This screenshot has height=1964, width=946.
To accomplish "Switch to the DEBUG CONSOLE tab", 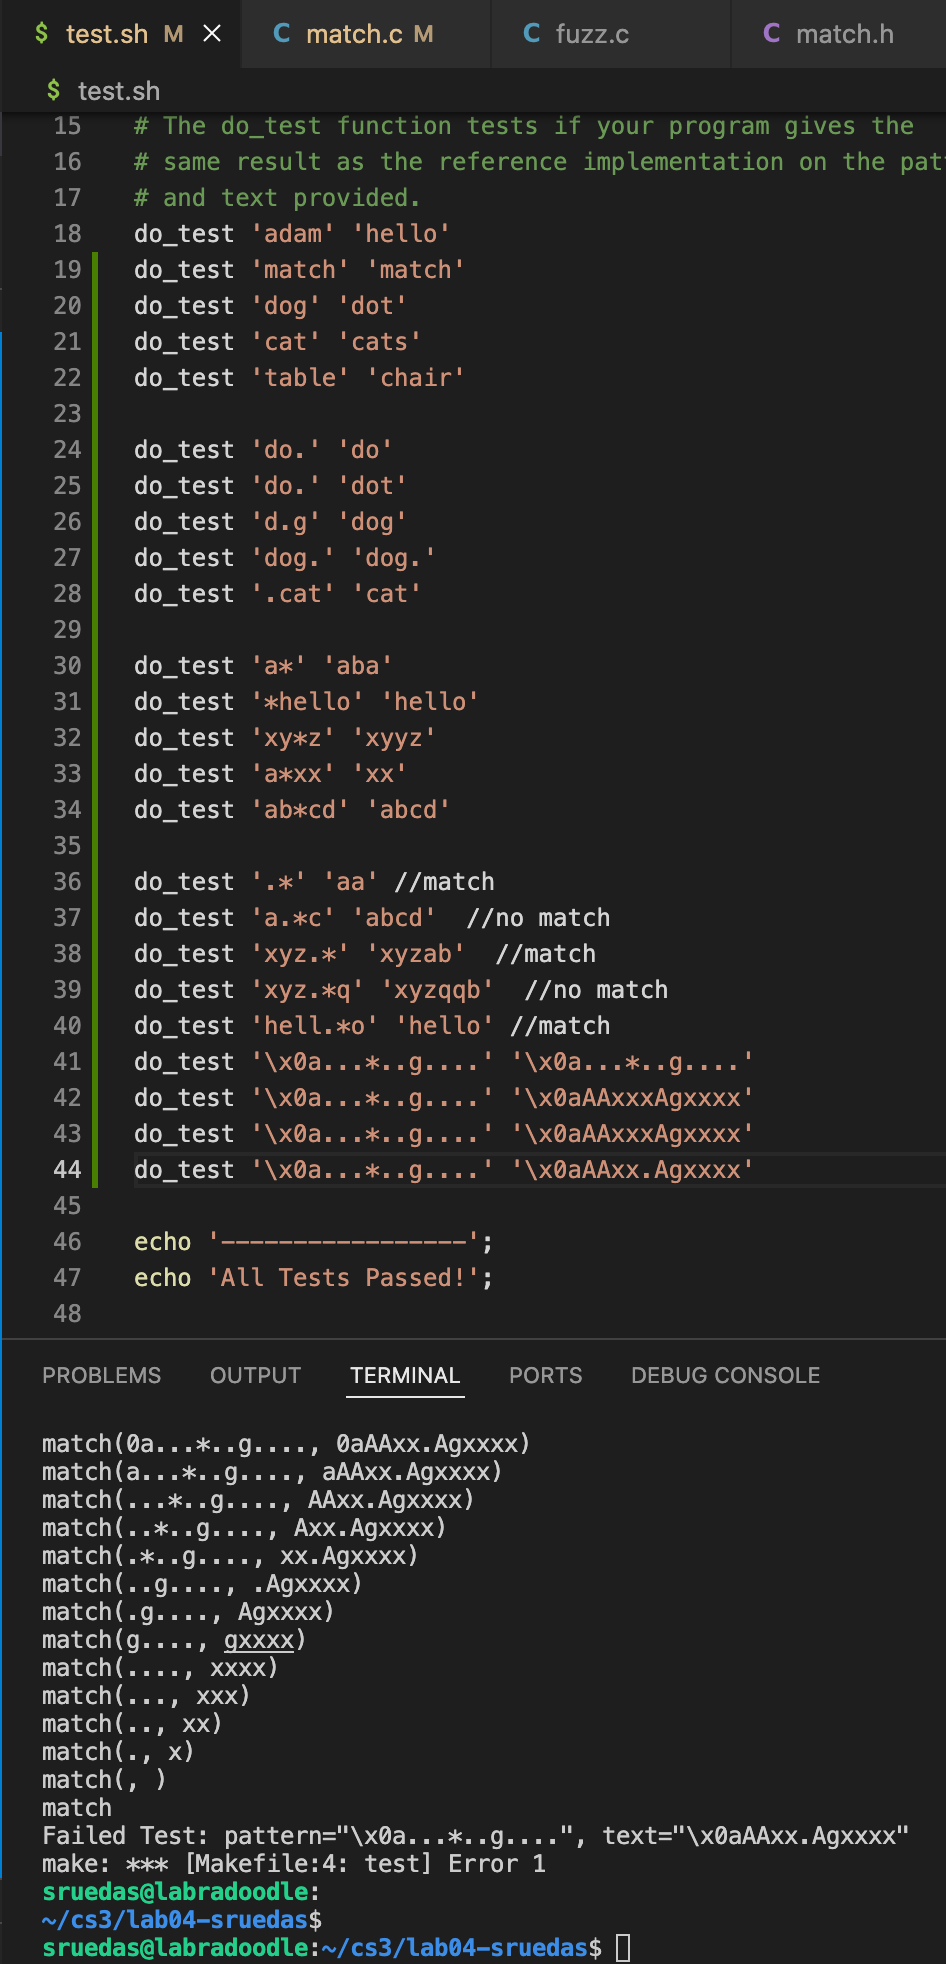I will click(725, 1376).
